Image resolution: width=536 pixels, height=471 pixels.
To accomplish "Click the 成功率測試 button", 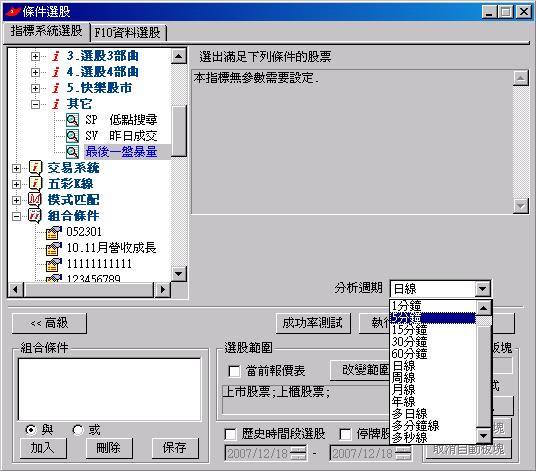I will [313, 323].
